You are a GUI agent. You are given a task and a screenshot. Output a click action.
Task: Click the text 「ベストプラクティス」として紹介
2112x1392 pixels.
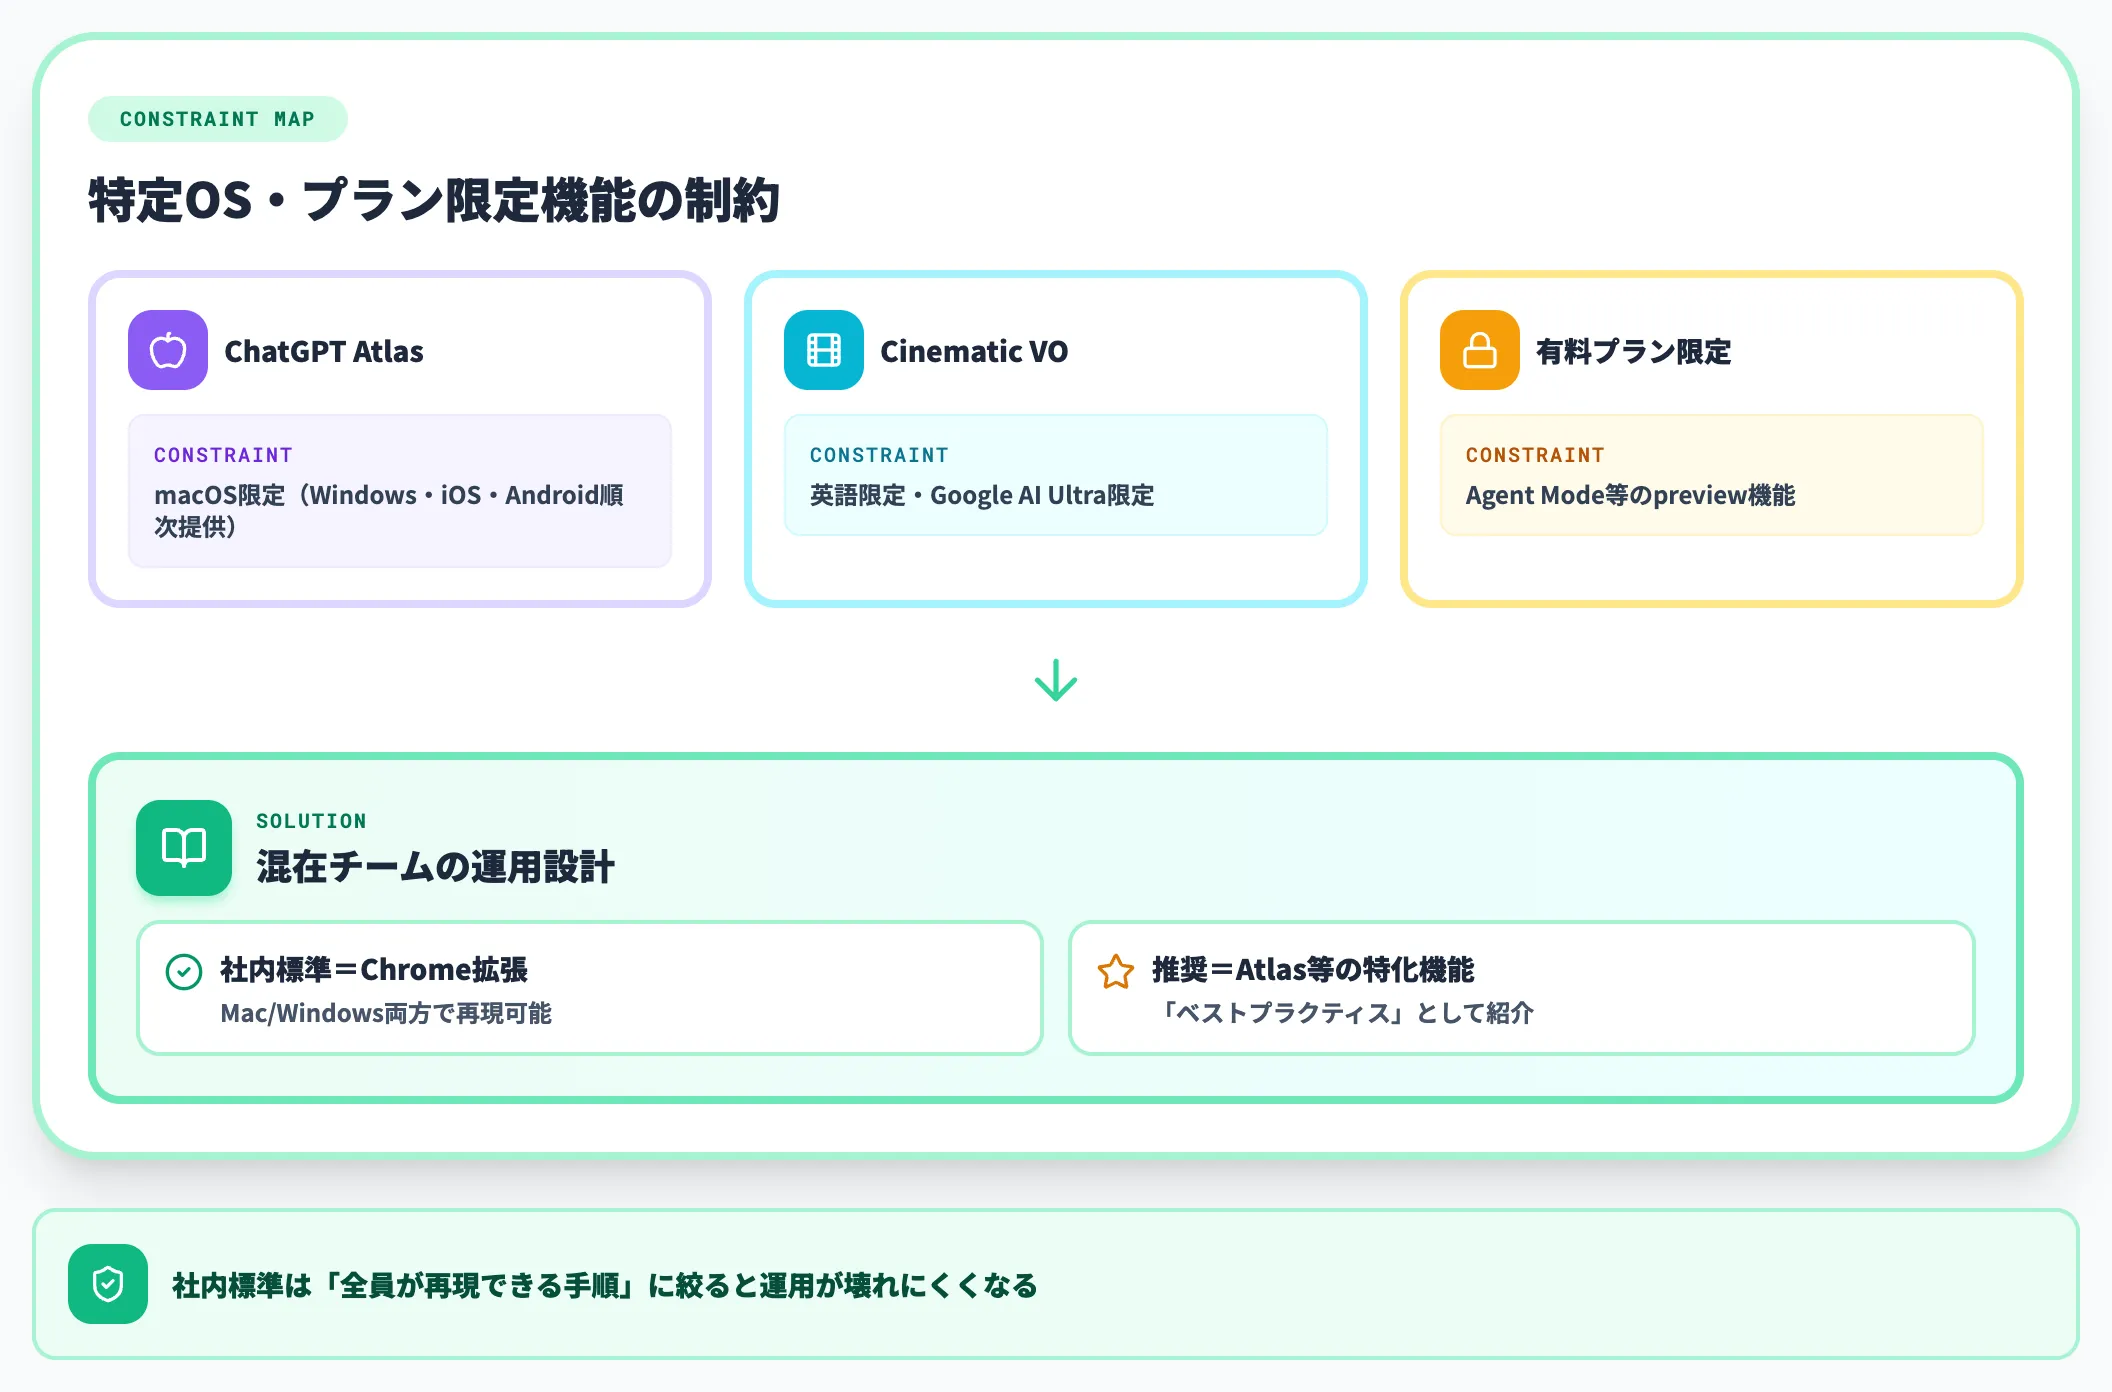pyautogui.click(x=1344, y=1013)
